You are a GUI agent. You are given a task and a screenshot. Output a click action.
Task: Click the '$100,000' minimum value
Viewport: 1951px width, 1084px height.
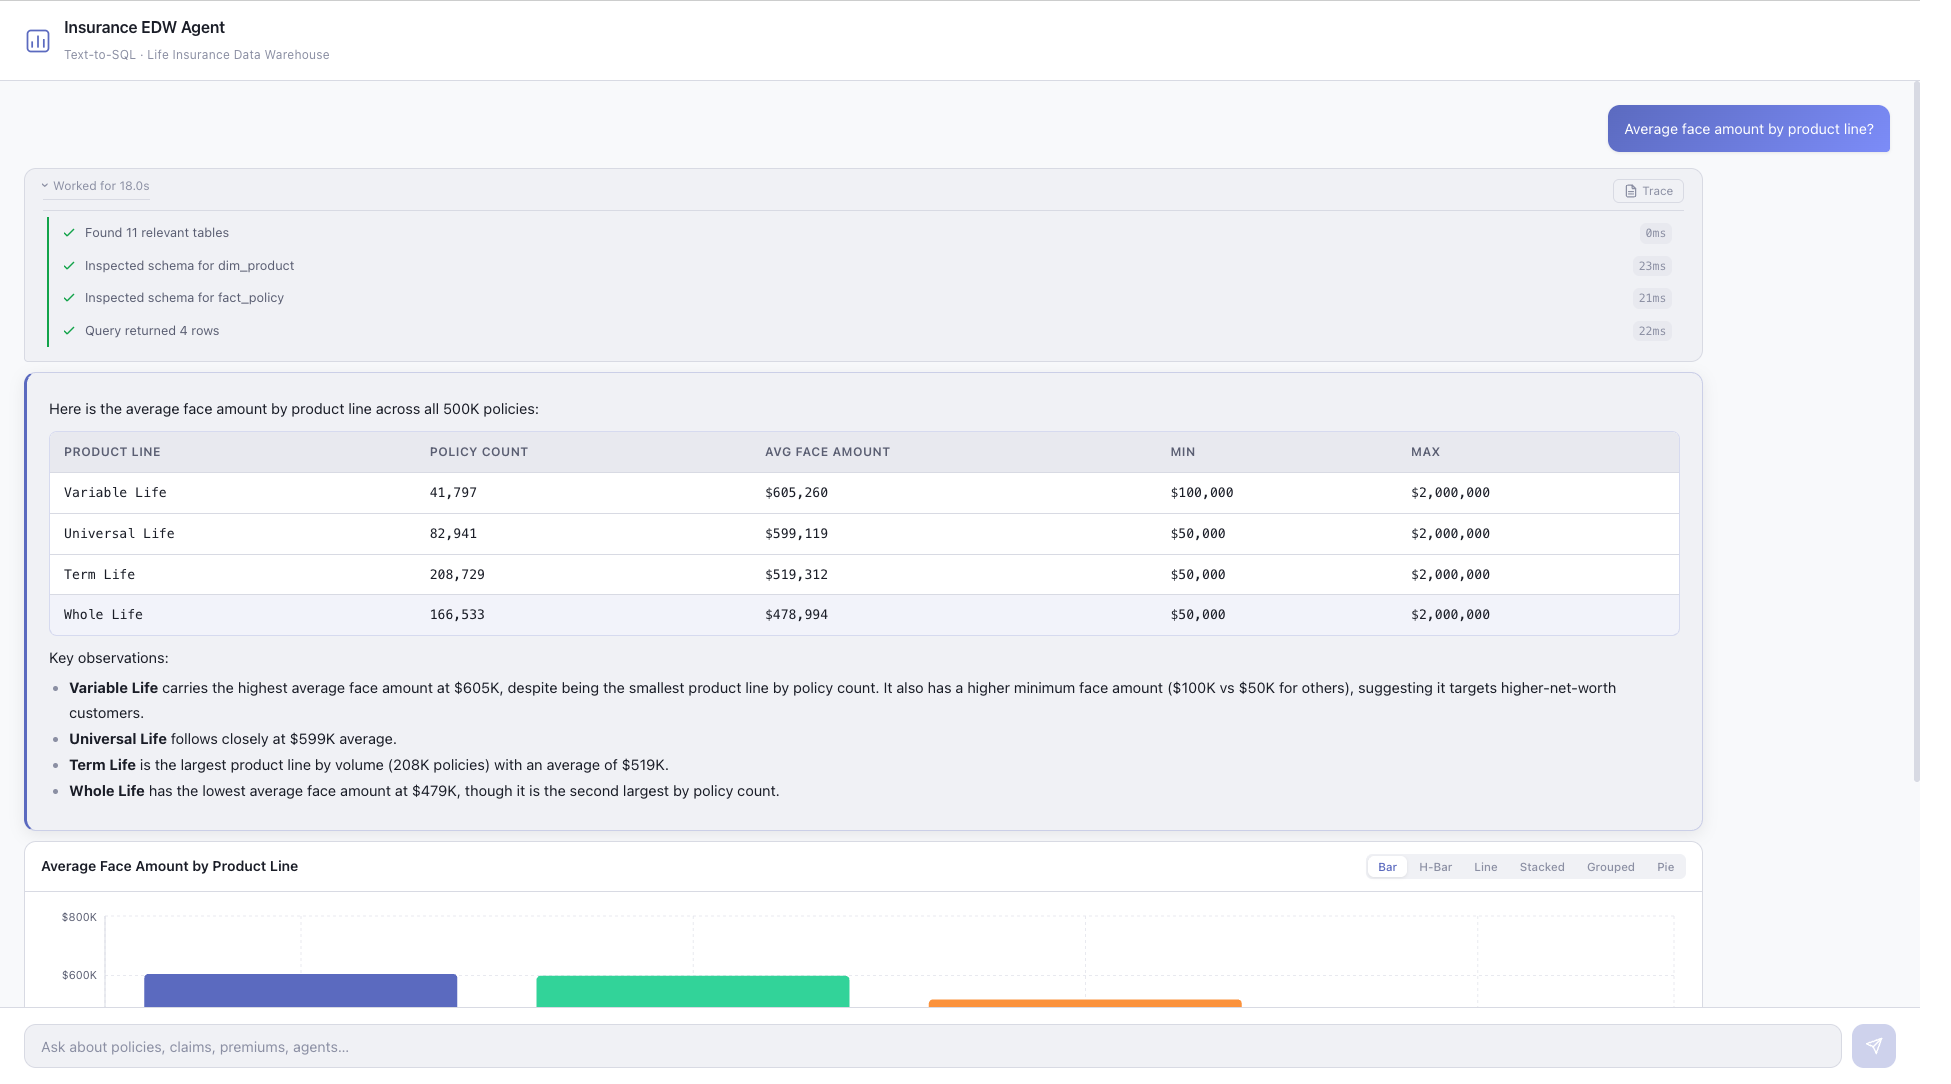(1202, 493)
